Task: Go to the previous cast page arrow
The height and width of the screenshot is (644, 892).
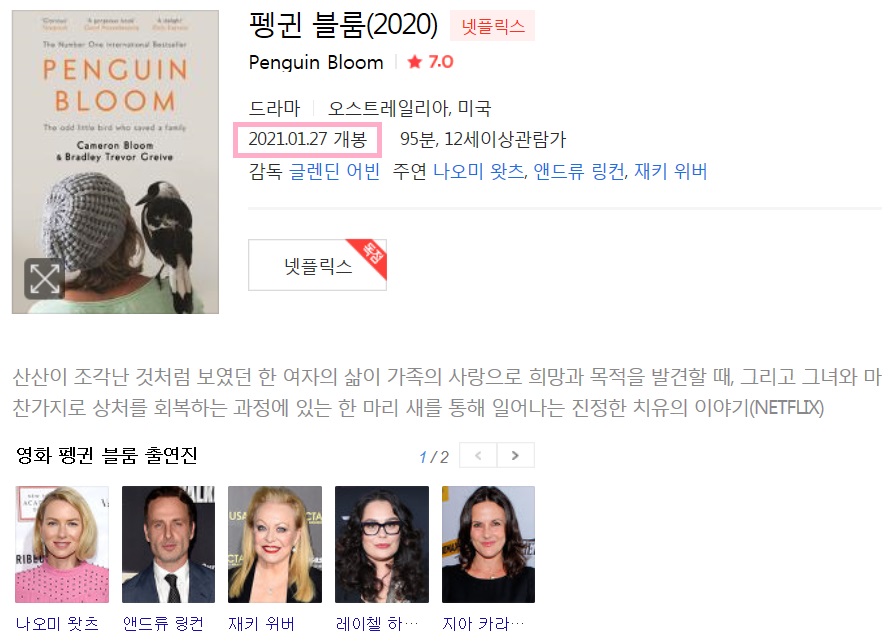Action: (478, 455)
